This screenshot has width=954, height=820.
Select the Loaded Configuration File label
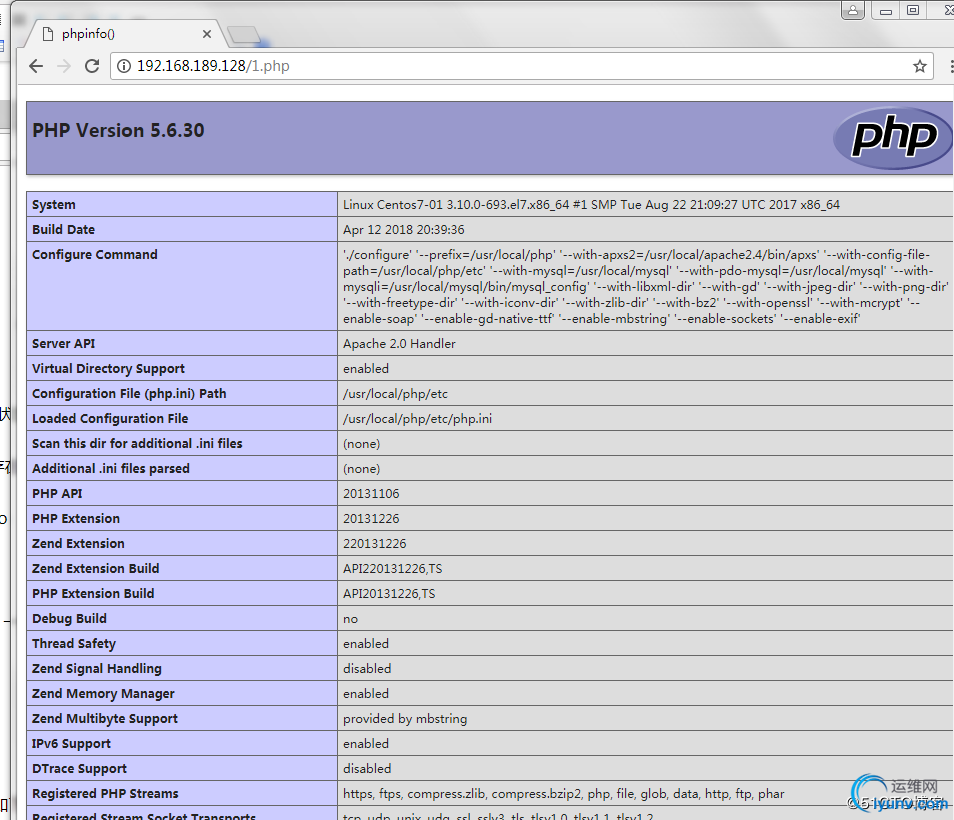point(110,419)
